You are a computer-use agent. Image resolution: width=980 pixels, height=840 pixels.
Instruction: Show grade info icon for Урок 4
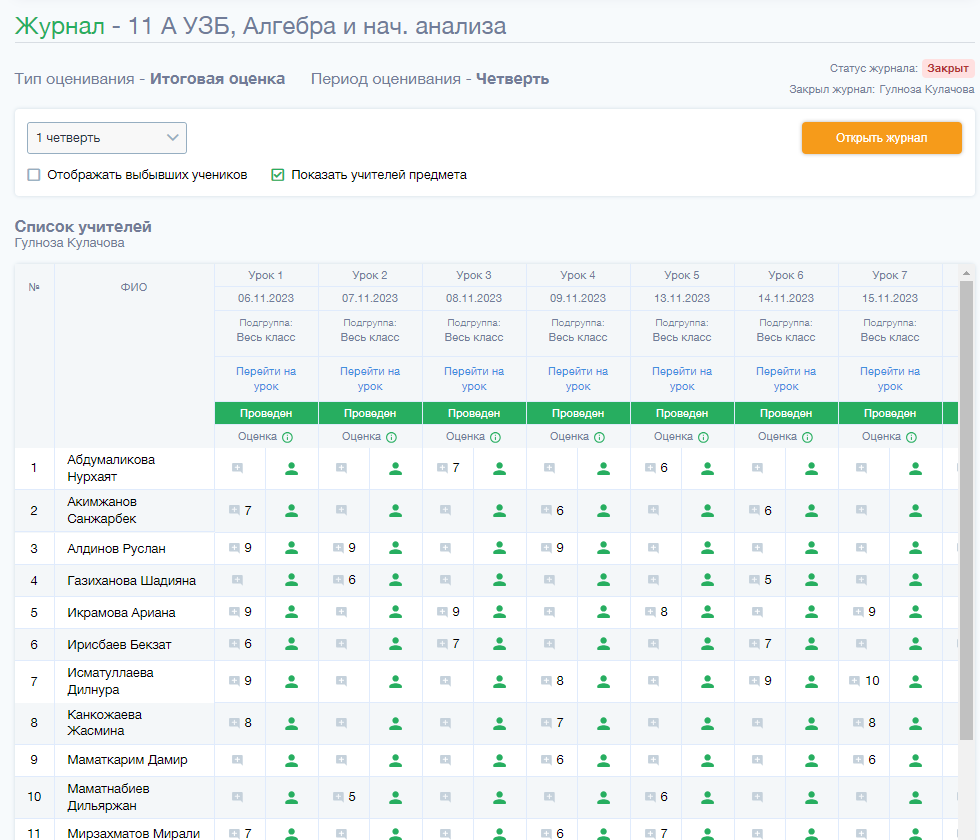tap(599, 438)
